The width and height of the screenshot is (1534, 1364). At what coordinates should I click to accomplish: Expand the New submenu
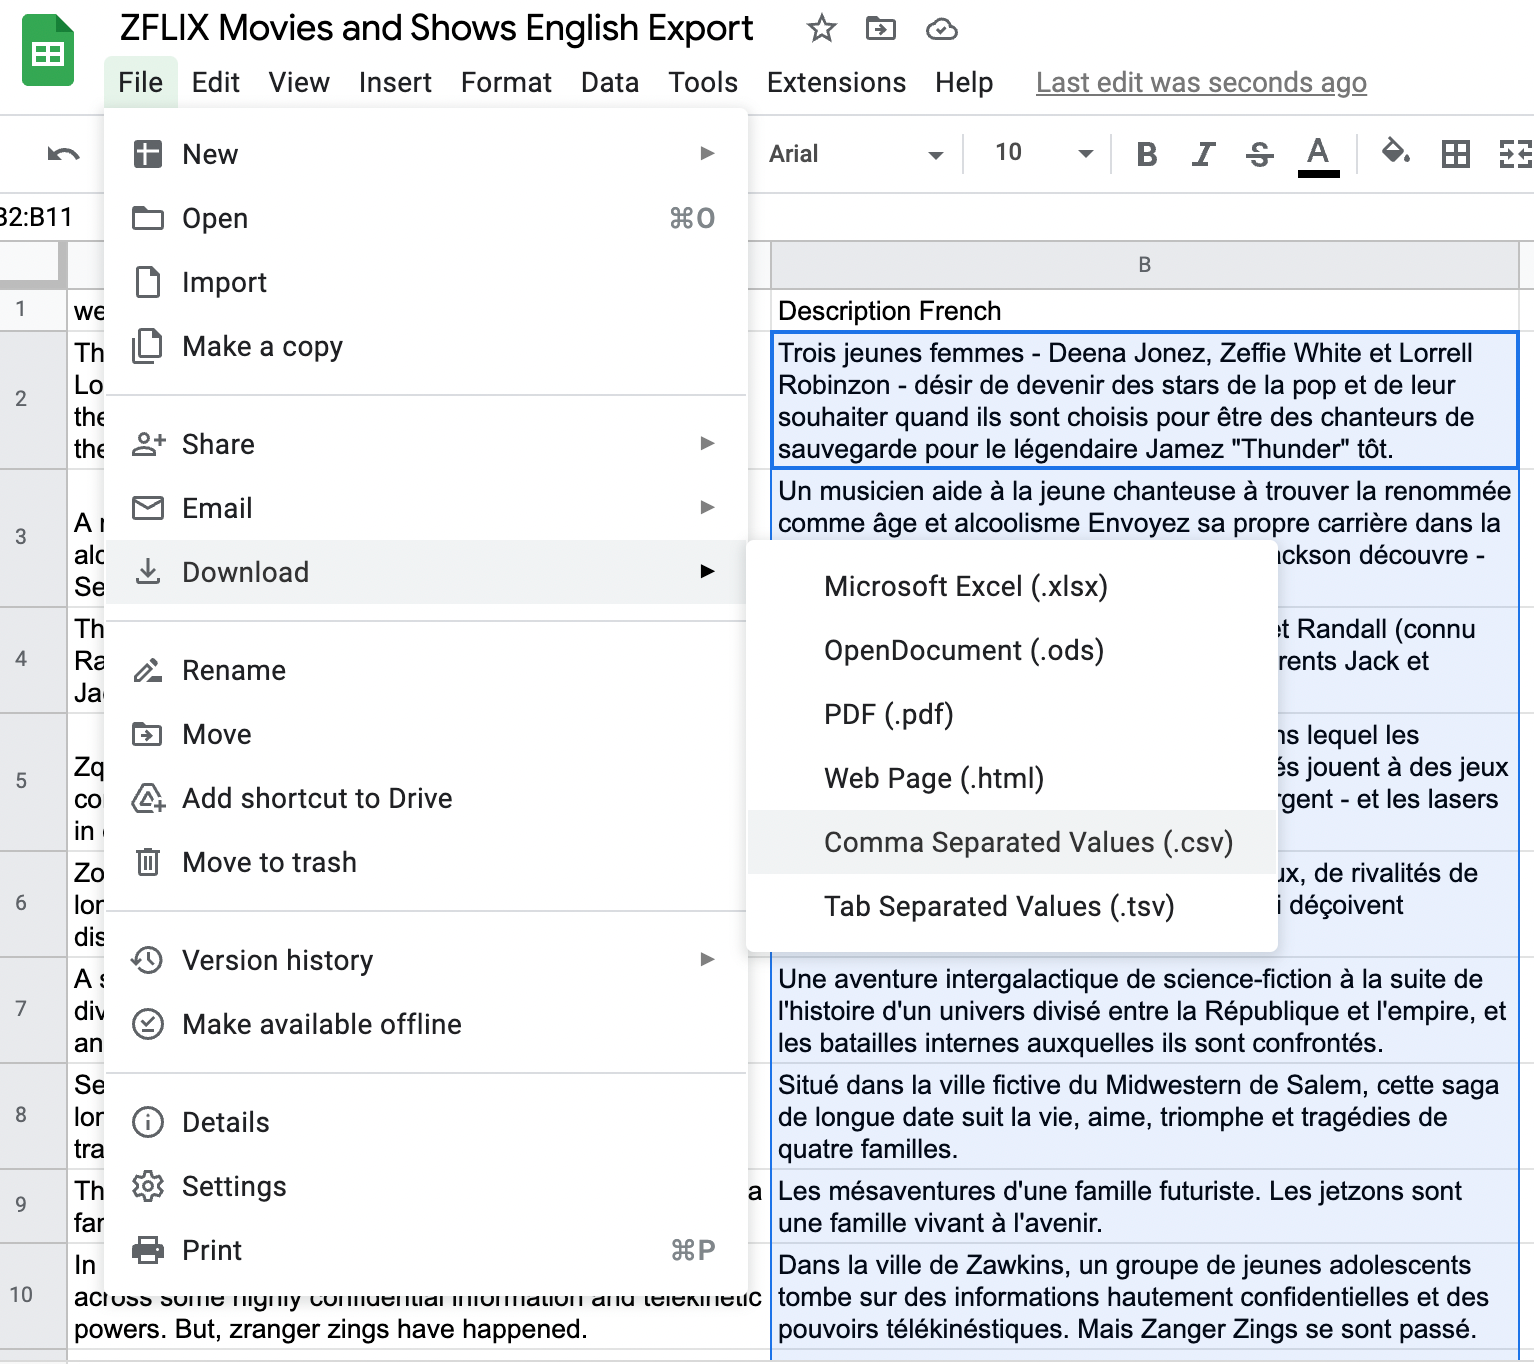[425, 154]
